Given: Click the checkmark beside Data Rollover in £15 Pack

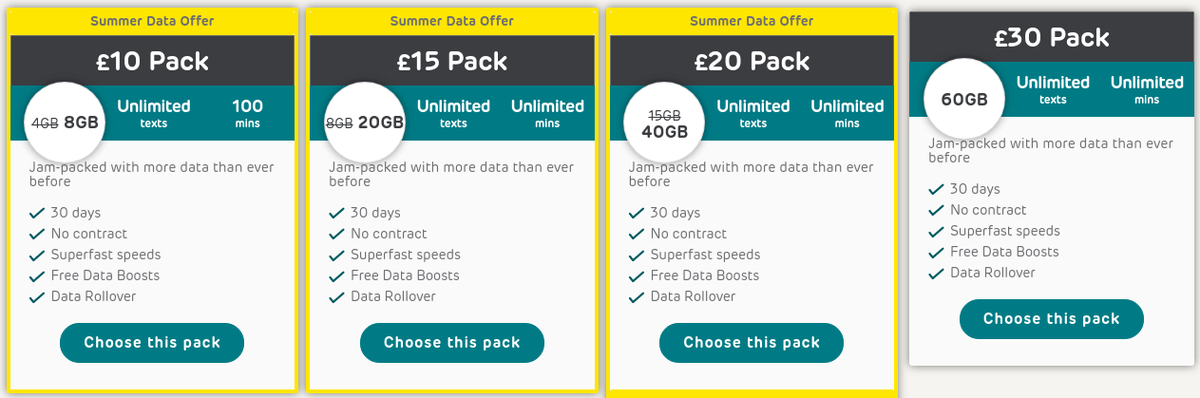Looking at the screenshot, I should pyautogui.click(x=337, y=297).
